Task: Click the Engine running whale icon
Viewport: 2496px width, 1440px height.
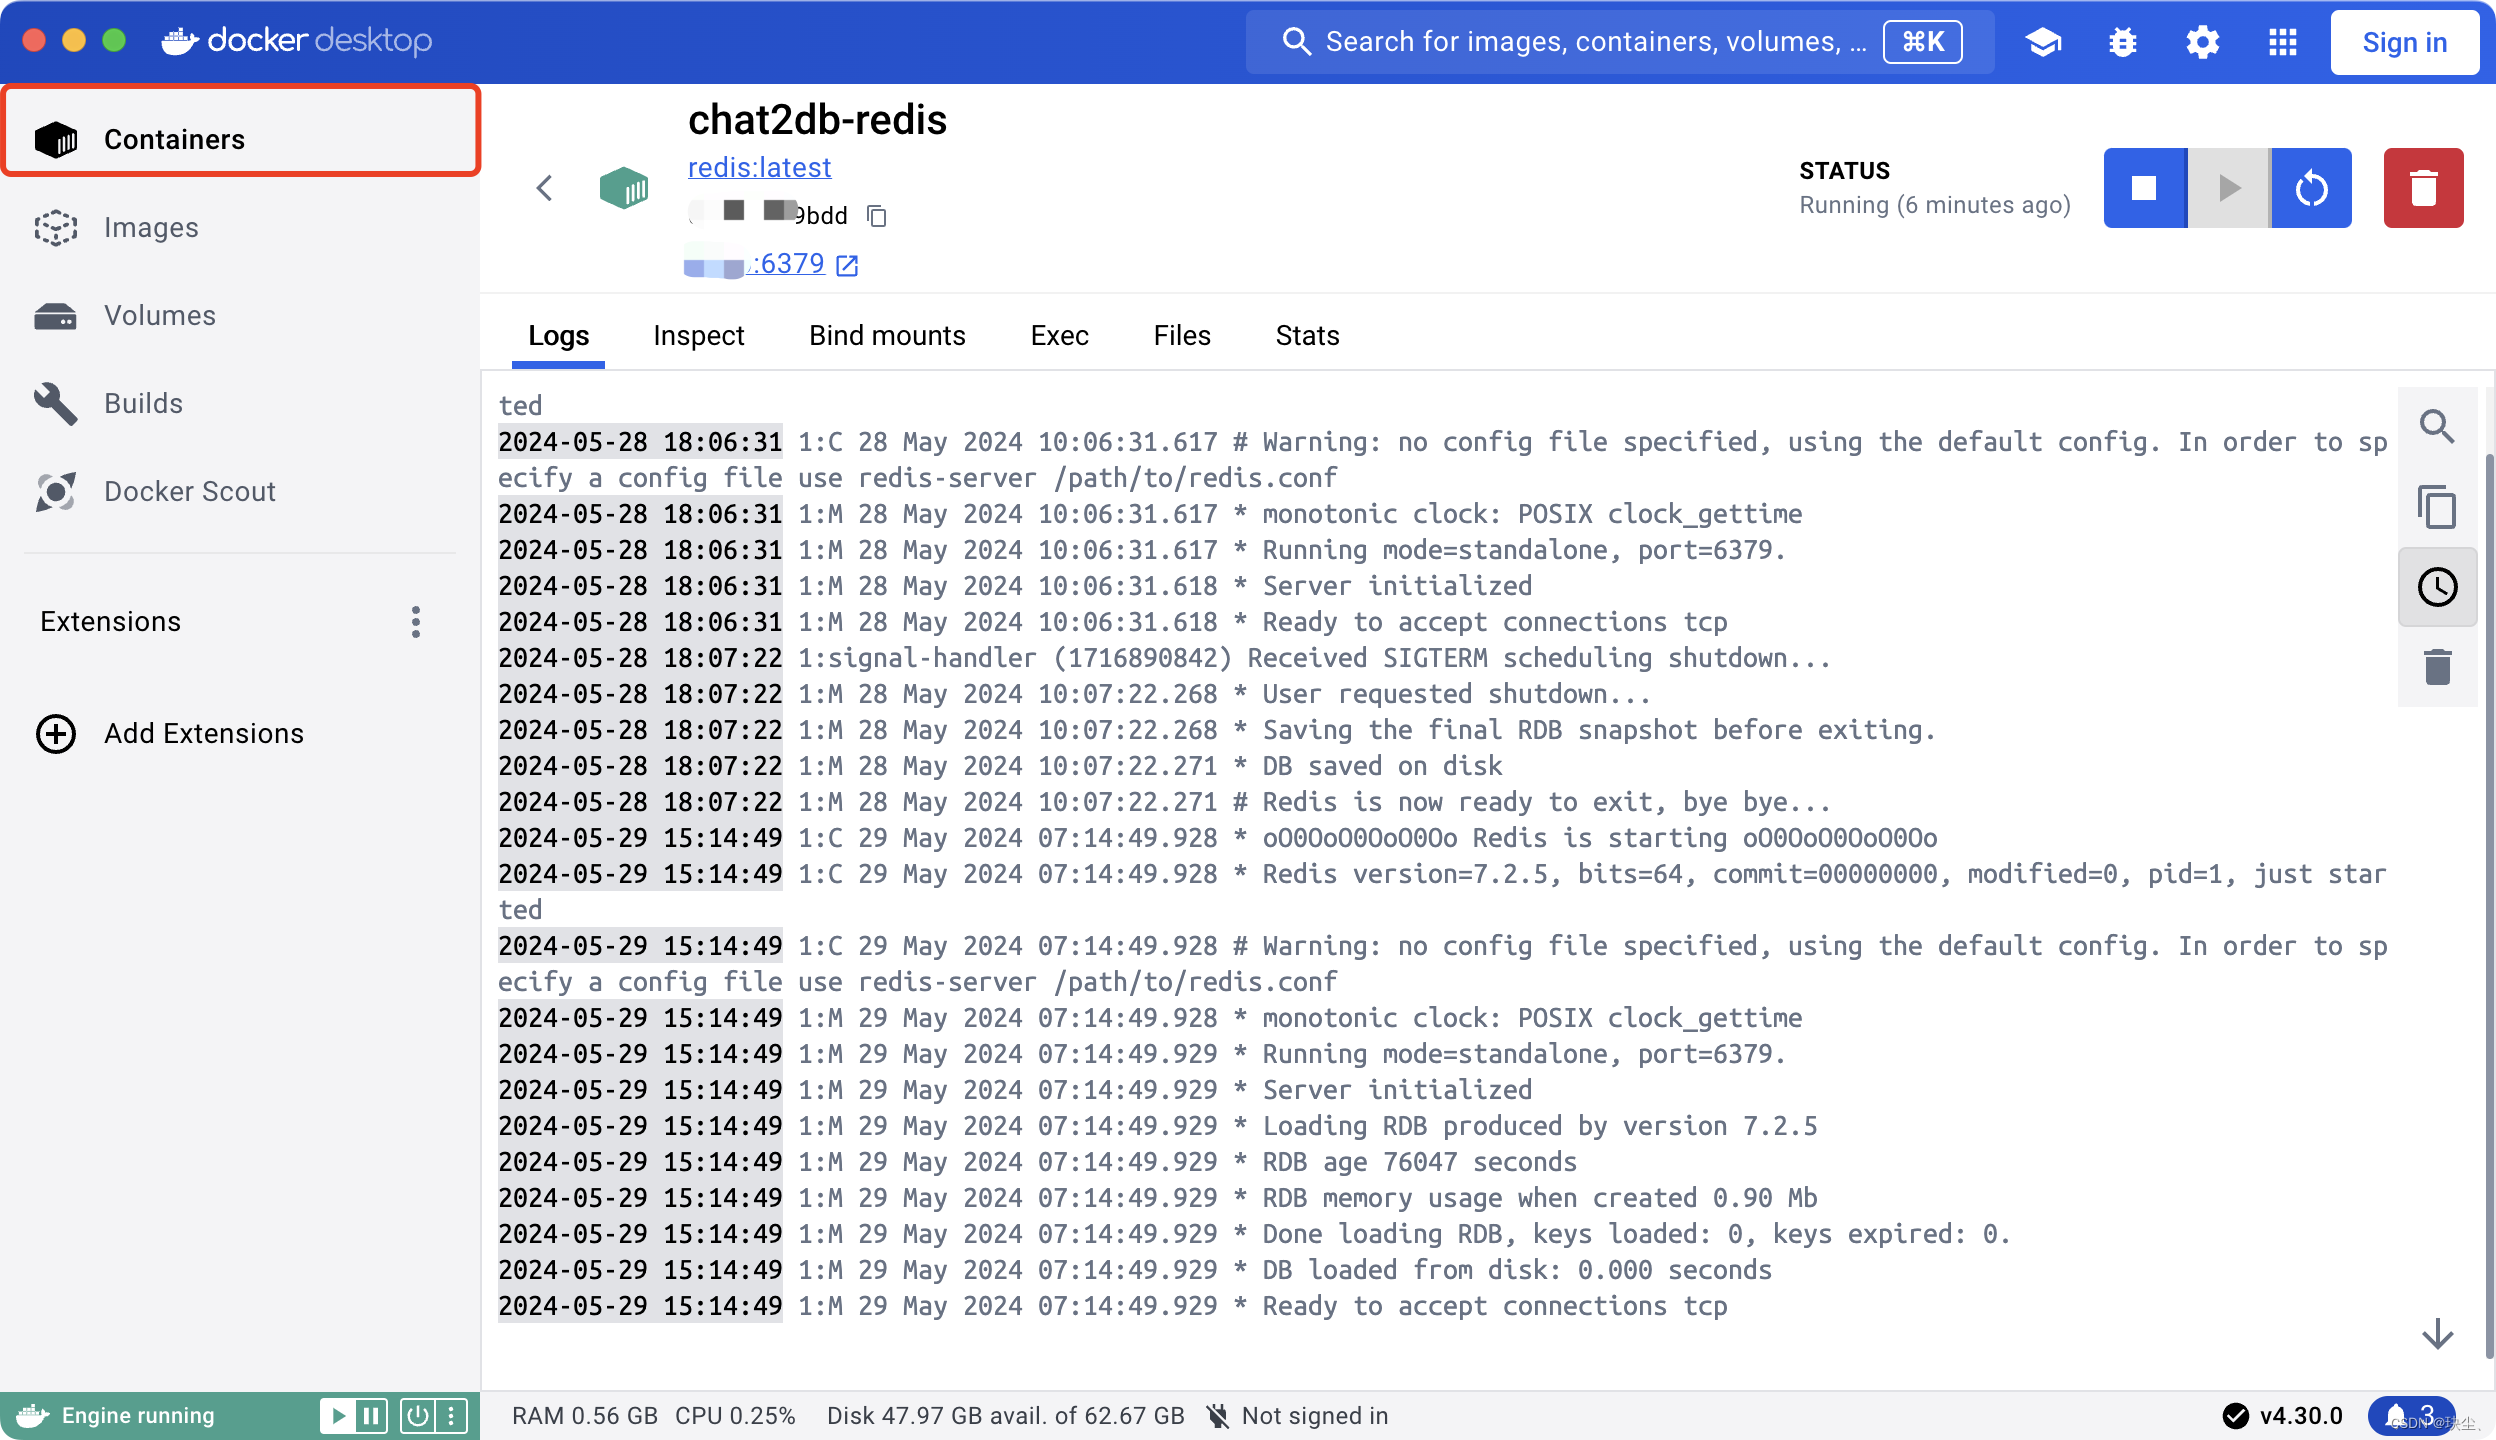Action: pyautogui.click(x=32, y=1416)
